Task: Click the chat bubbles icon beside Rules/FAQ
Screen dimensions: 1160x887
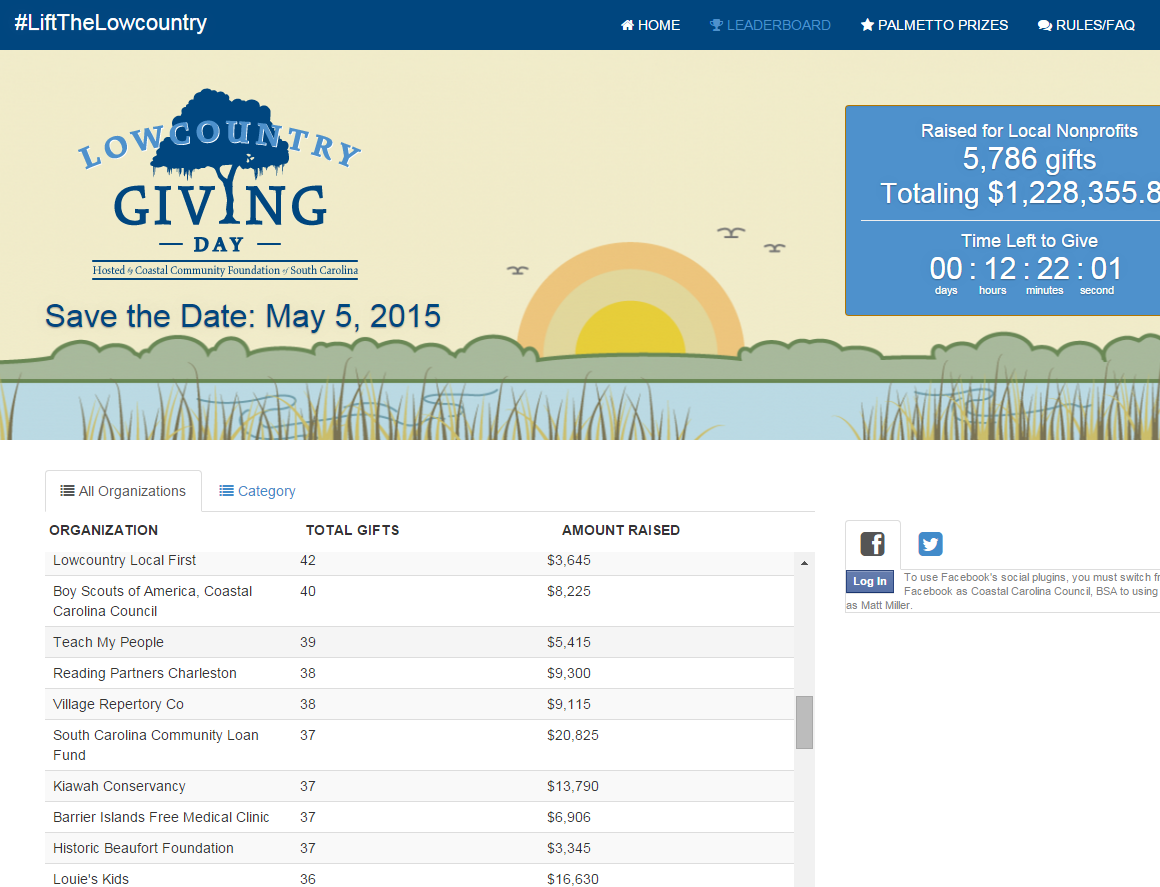Action: point(1045,26)
